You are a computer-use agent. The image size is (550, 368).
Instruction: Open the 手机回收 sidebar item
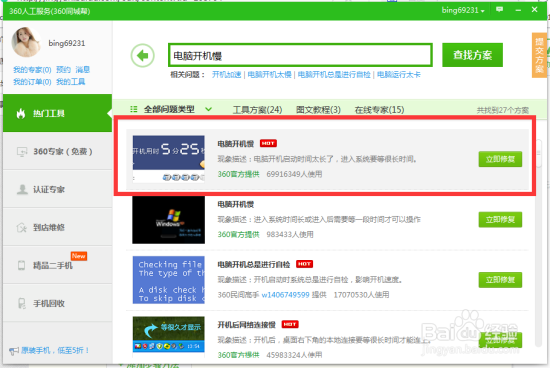point(58,303)
